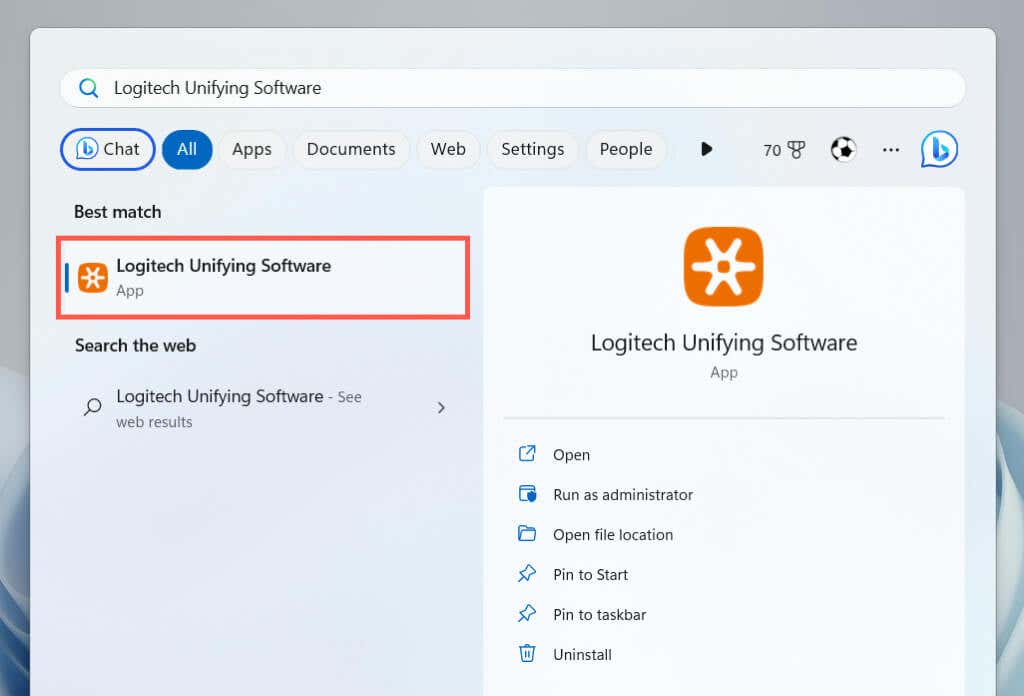Click the Open file location folder icon
The image size is (1024, 696).
[527, 534]
